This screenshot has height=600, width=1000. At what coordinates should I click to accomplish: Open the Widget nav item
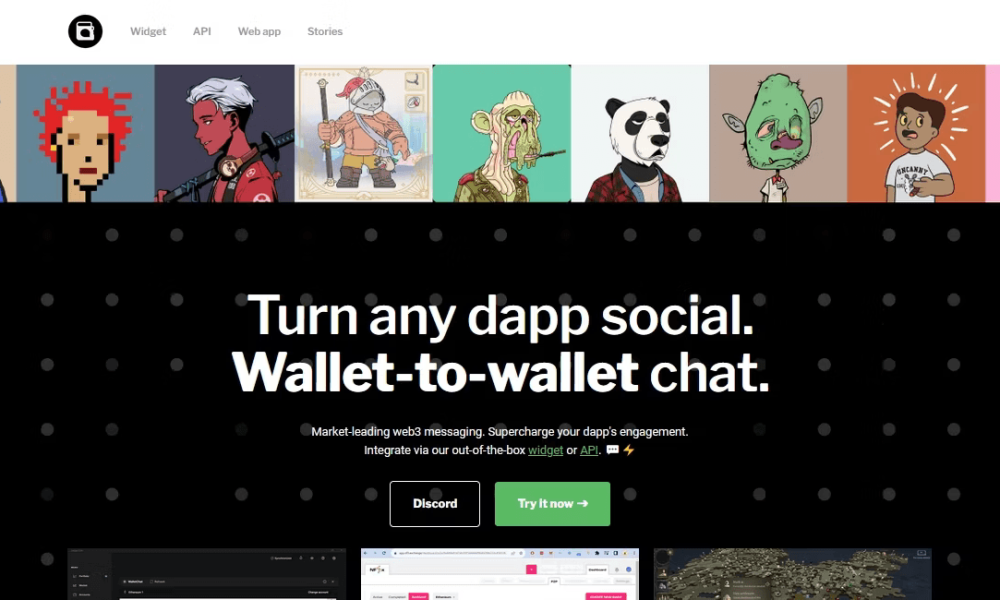click(148, 31)
